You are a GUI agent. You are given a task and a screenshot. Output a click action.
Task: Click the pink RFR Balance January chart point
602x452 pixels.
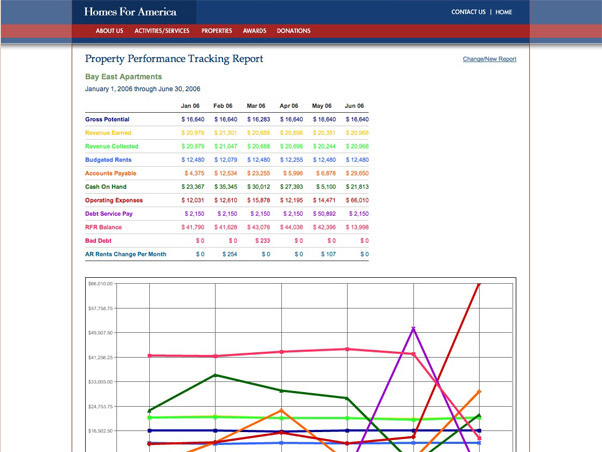pyautogui.click(x=149, y=356)
